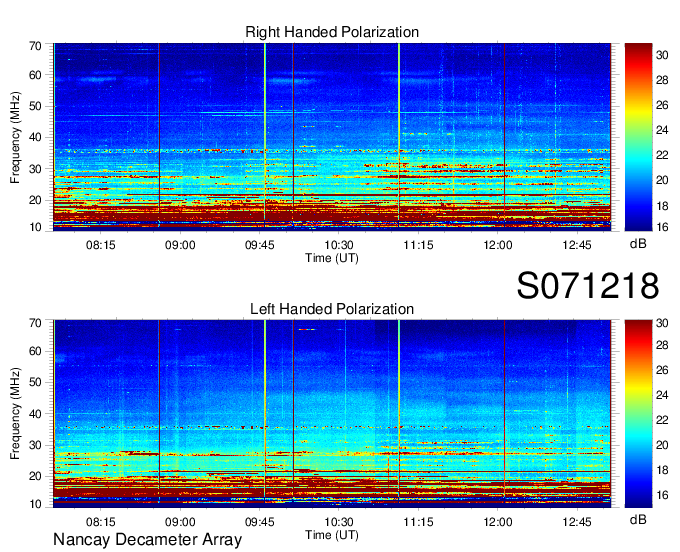Click the 70 frequency tick on top plot
This screenshot has width=680, height=552.
tap(35, 46)
